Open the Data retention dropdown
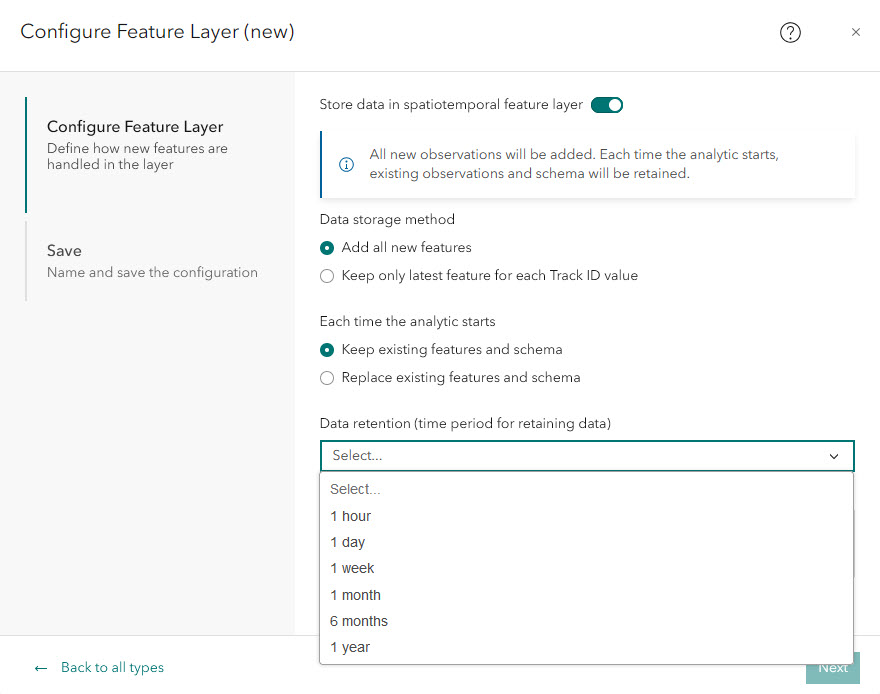The width and height of the screenshot is (880, 694). click(x=587, y=455)
